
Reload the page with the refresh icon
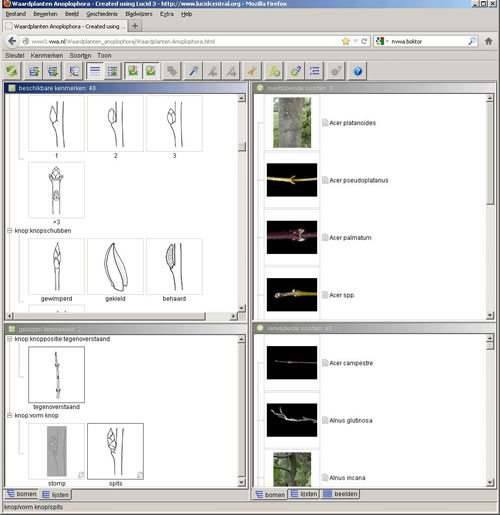364,41
